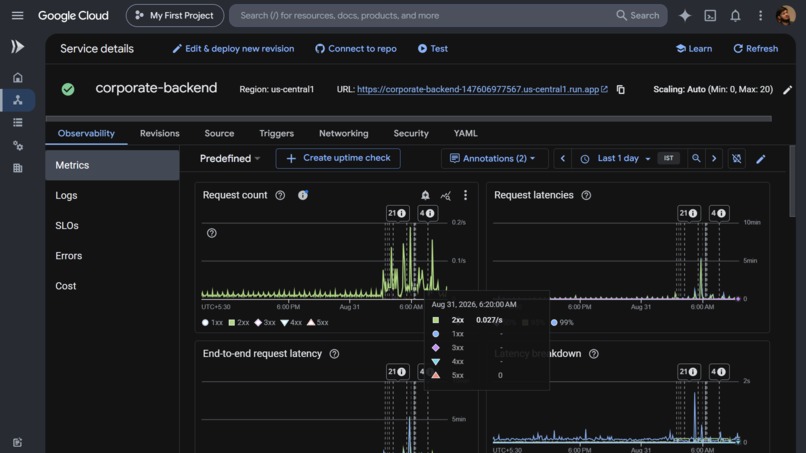
Task: Click the Test button
Action: click(x=433, y=48)
